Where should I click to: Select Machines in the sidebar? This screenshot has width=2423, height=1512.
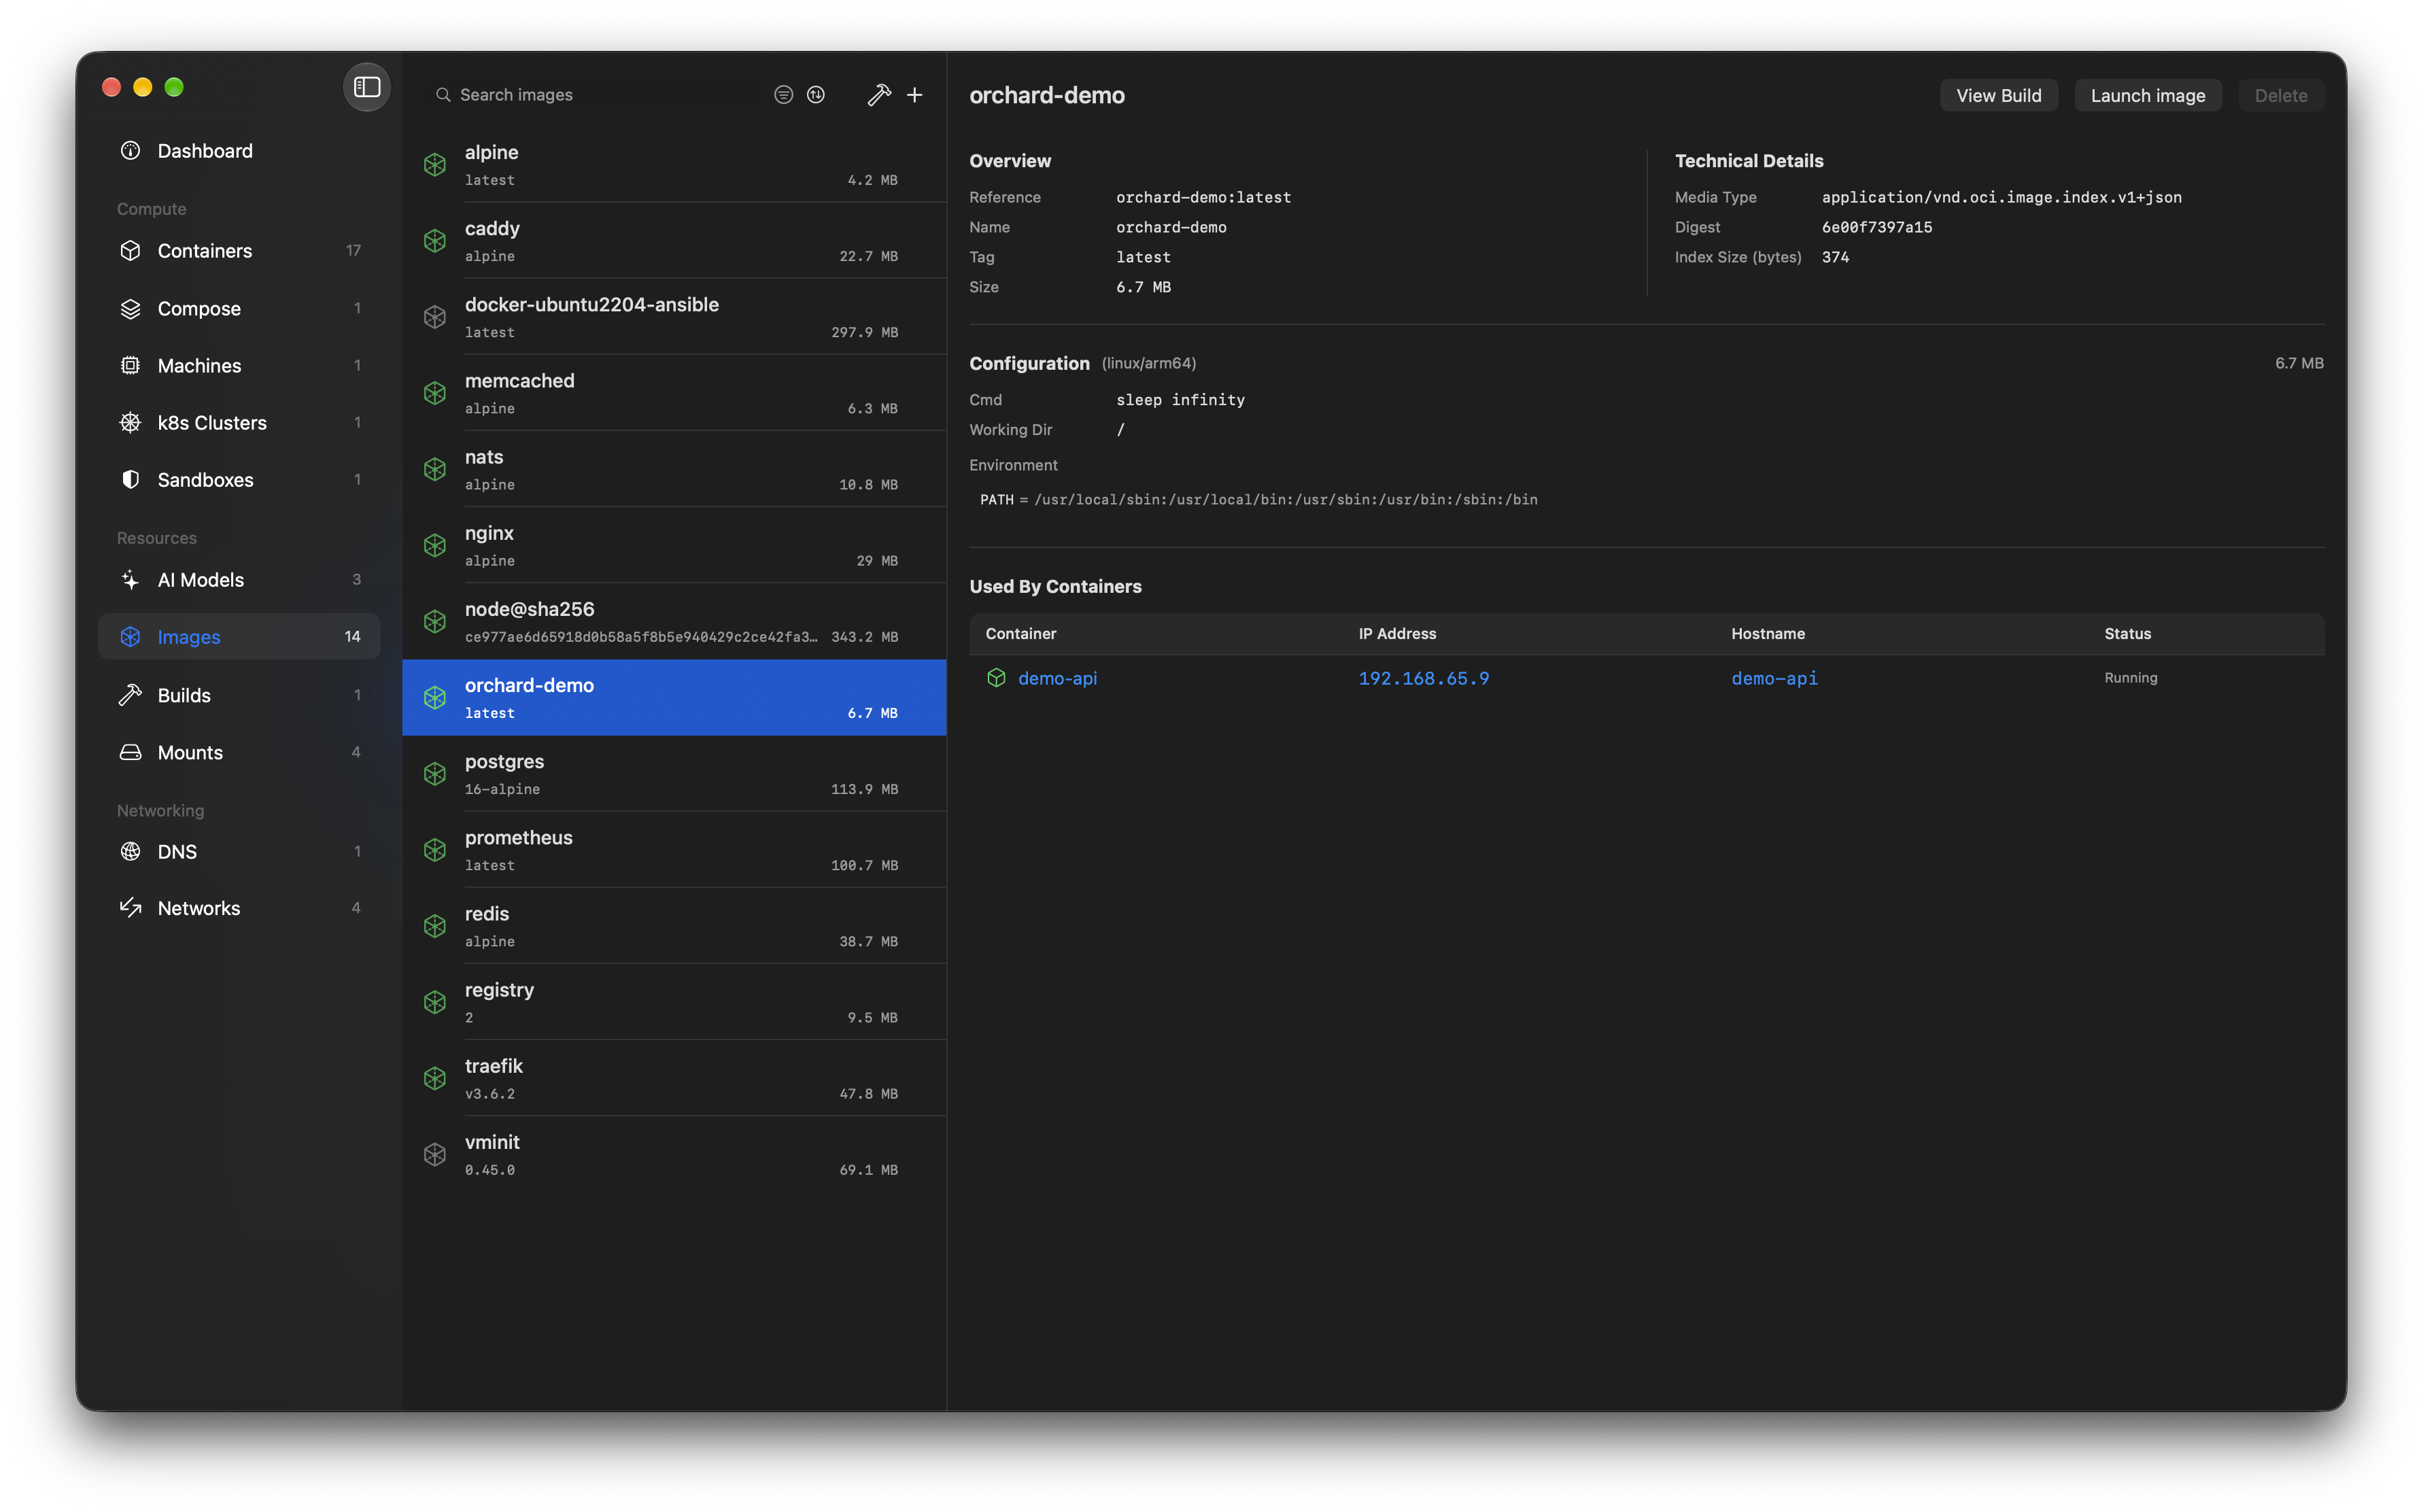pyautogui.click(x=240, y=366)
